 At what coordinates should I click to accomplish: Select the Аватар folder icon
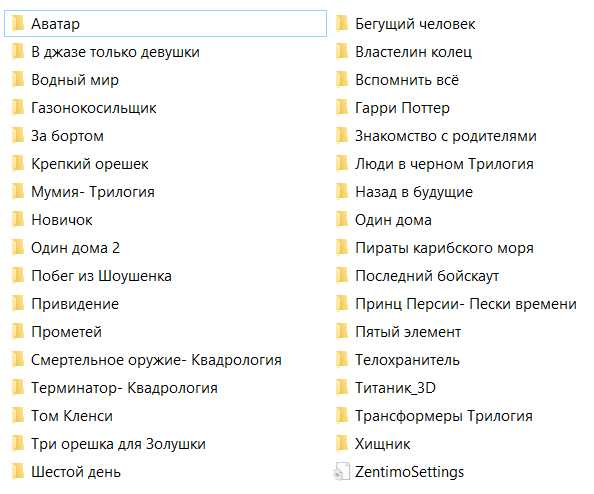pos(18,23)
